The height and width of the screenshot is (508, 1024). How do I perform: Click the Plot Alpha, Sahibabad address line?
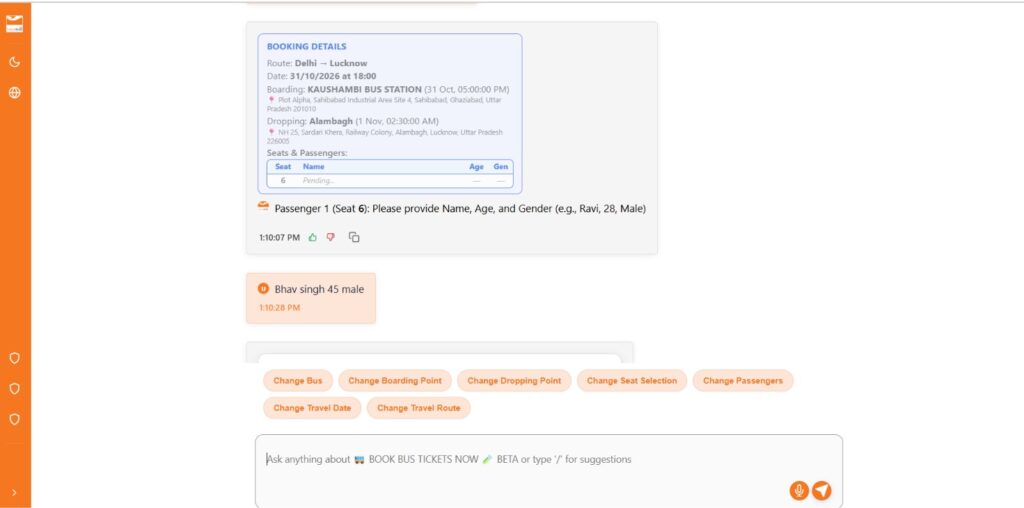[384, 104]
